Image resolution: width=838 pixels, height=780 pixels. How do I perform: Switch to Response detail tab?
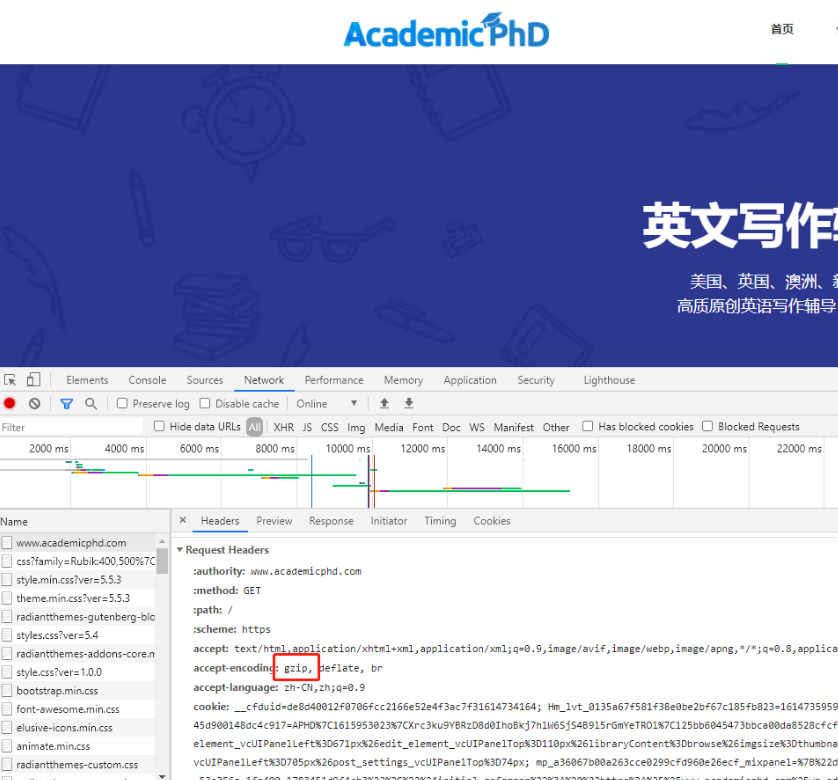click(331, 521)
